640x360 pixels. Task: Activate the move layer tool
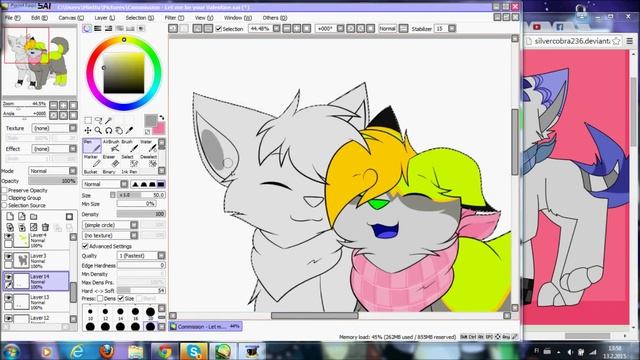click(x=88, y=130)
